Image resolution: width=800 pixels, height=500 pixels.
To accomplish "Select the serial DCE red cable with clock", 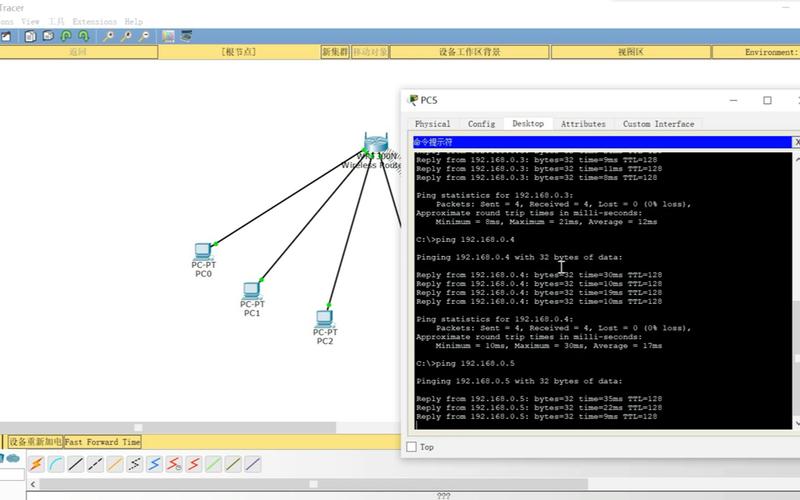I will click(x=174, y=464).
